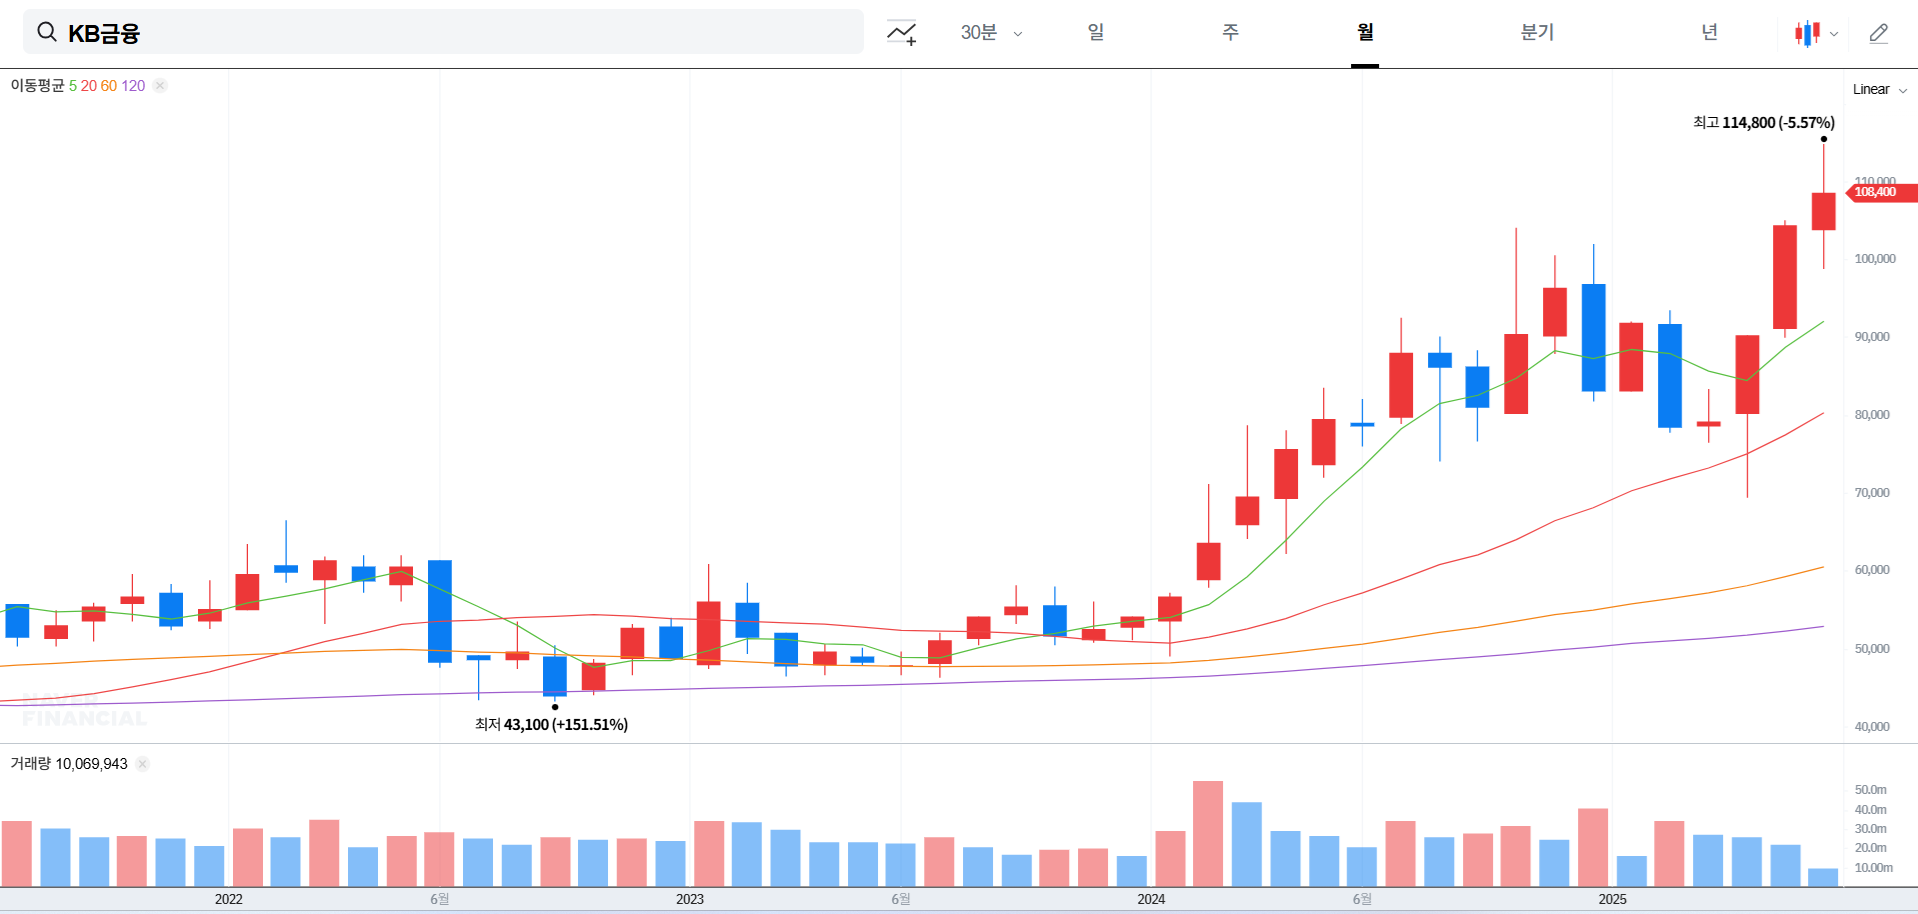Click the pencil drawing tool icon
The image size is (1918, 914).
[x=1879, y=33]
